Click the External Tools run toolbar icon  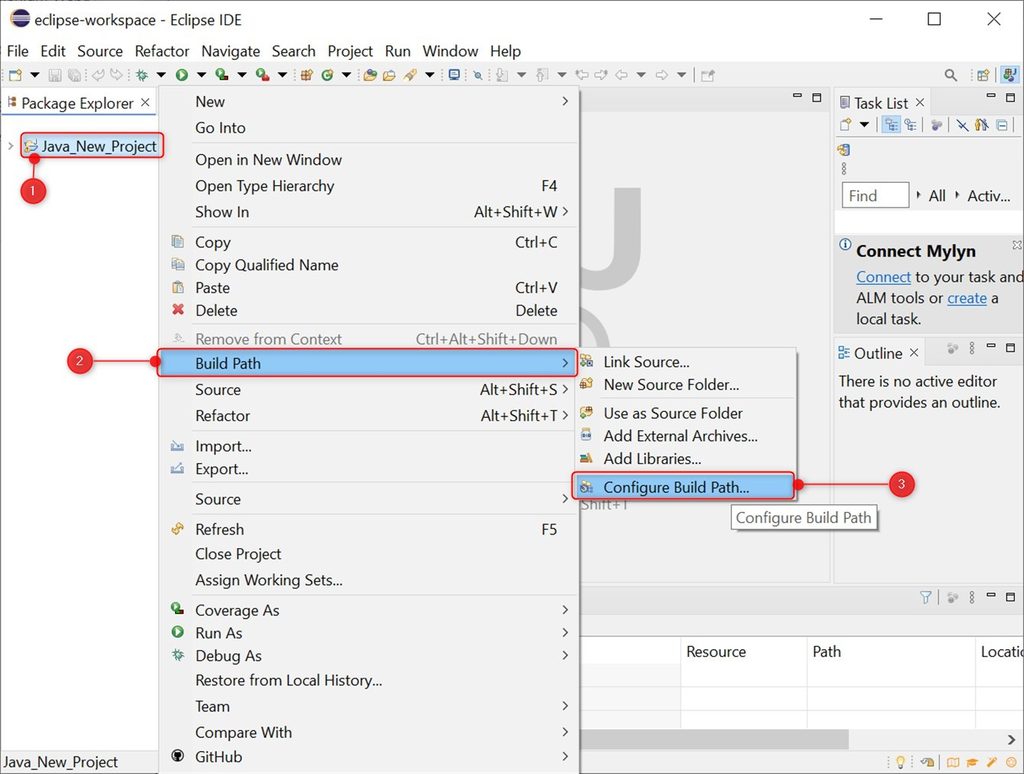(x=263, y=75)
